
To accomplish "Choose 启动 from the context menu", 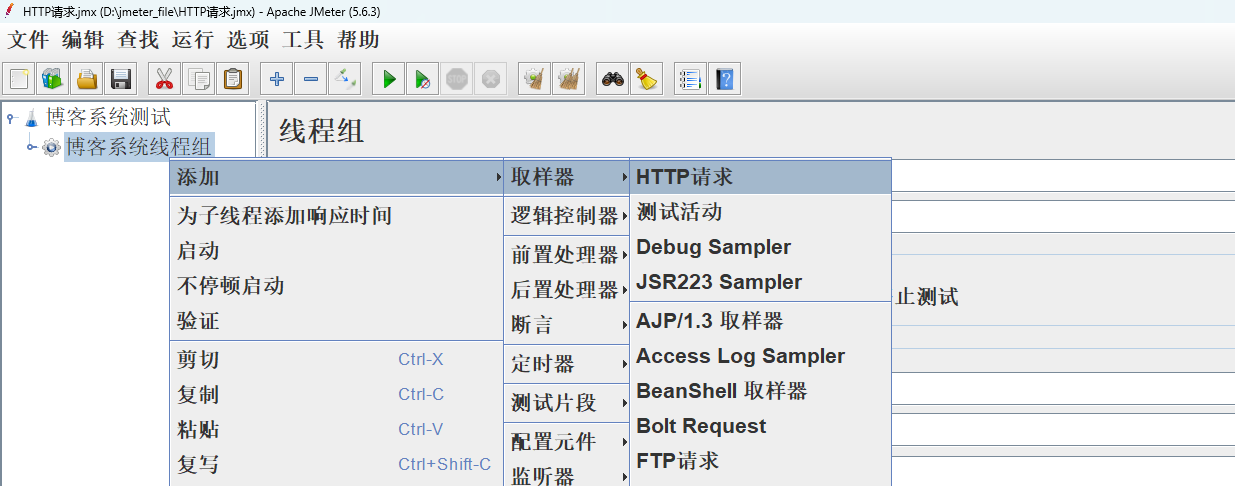I will tap(336, 251).
